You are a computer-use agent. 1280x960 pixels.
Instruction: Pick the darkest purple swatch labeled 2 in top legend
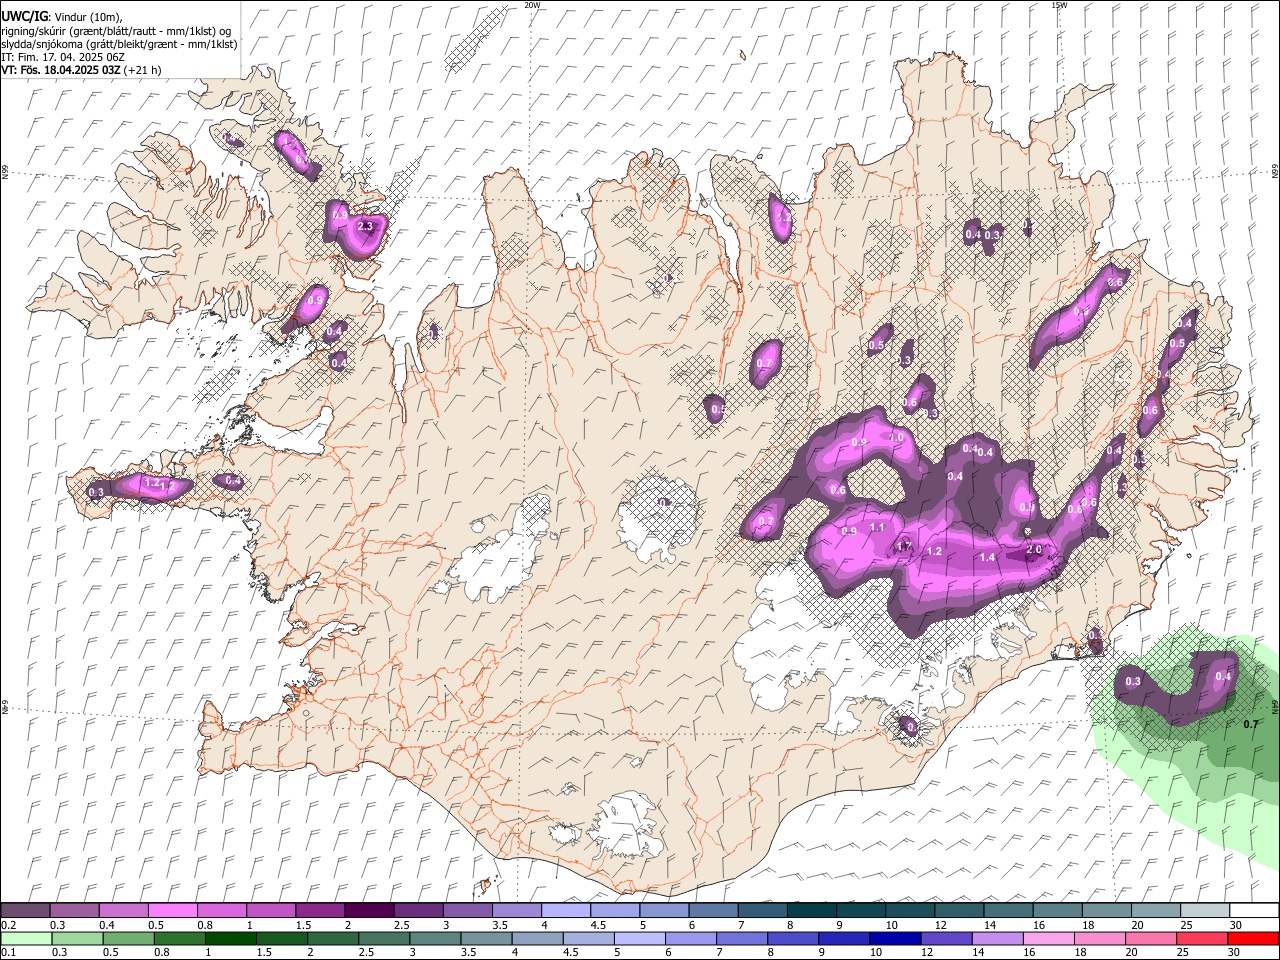pyautogui.click(x=368, y=910)
